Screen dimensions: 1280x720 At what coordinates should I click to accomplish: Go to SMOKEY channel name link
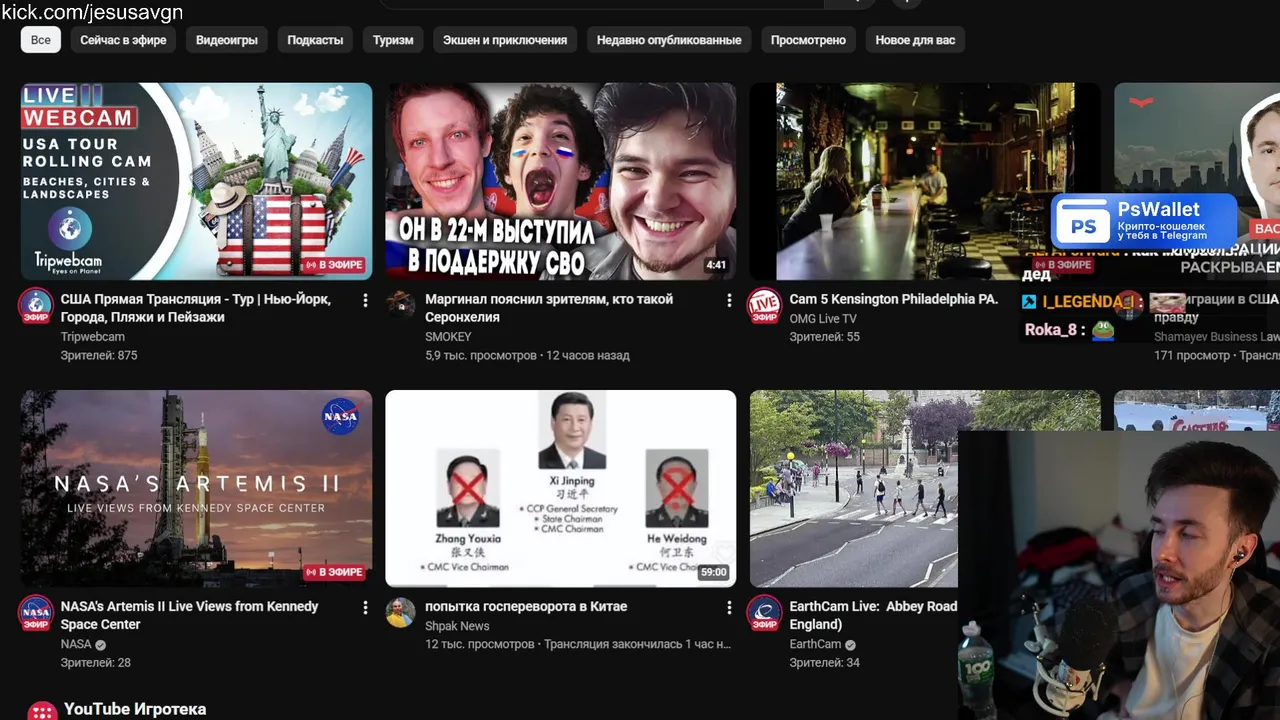448,337
